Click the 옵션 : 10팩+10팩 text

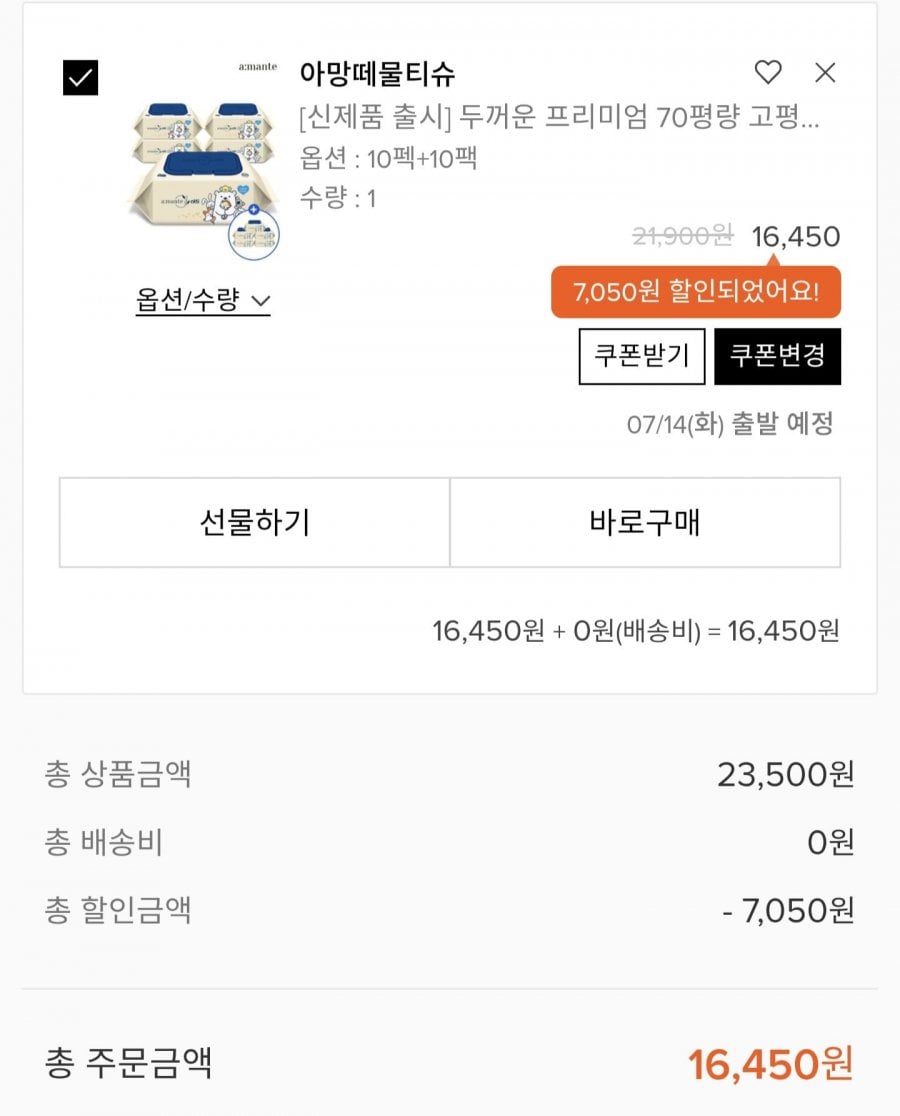point(388,158)
